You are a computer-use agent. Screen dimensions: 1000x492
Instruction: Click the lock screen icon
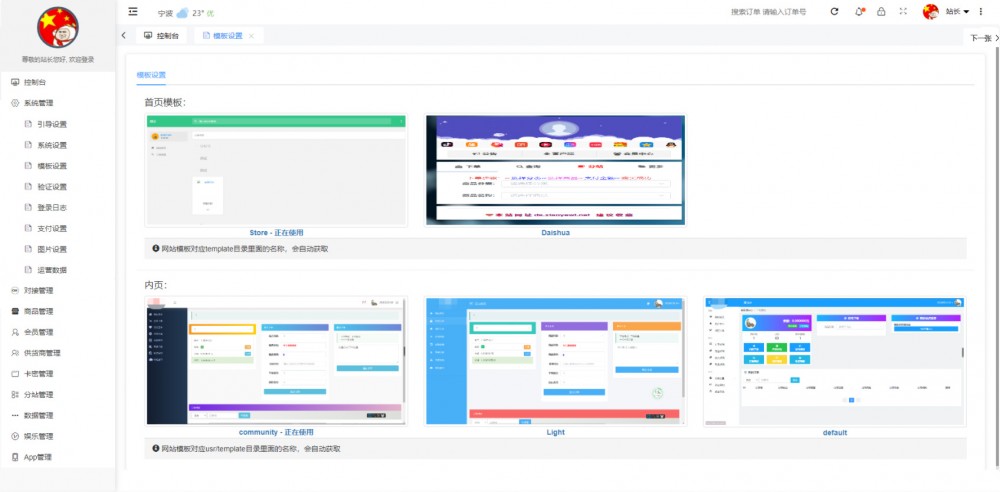click(x=881, y=12)
